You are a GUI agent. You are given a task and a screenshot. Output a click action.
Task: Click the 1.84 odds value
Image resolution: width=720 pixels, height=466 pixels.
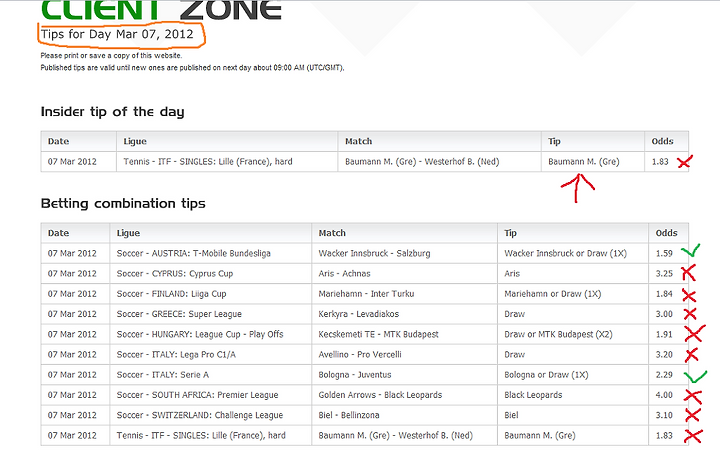(x=664, y=294)
